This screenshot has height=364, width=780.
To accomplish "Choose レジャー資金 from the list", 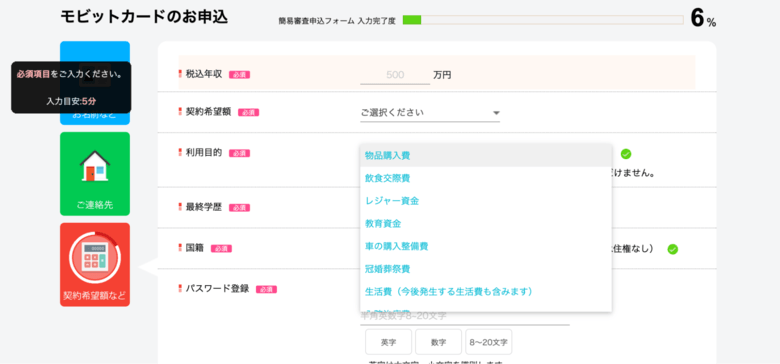I will (x=486, y=201).
